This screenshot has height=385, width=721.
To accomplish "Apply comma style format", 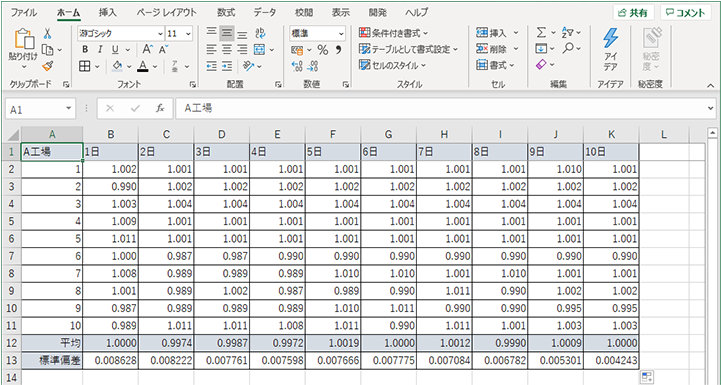I will click(338, 49).
